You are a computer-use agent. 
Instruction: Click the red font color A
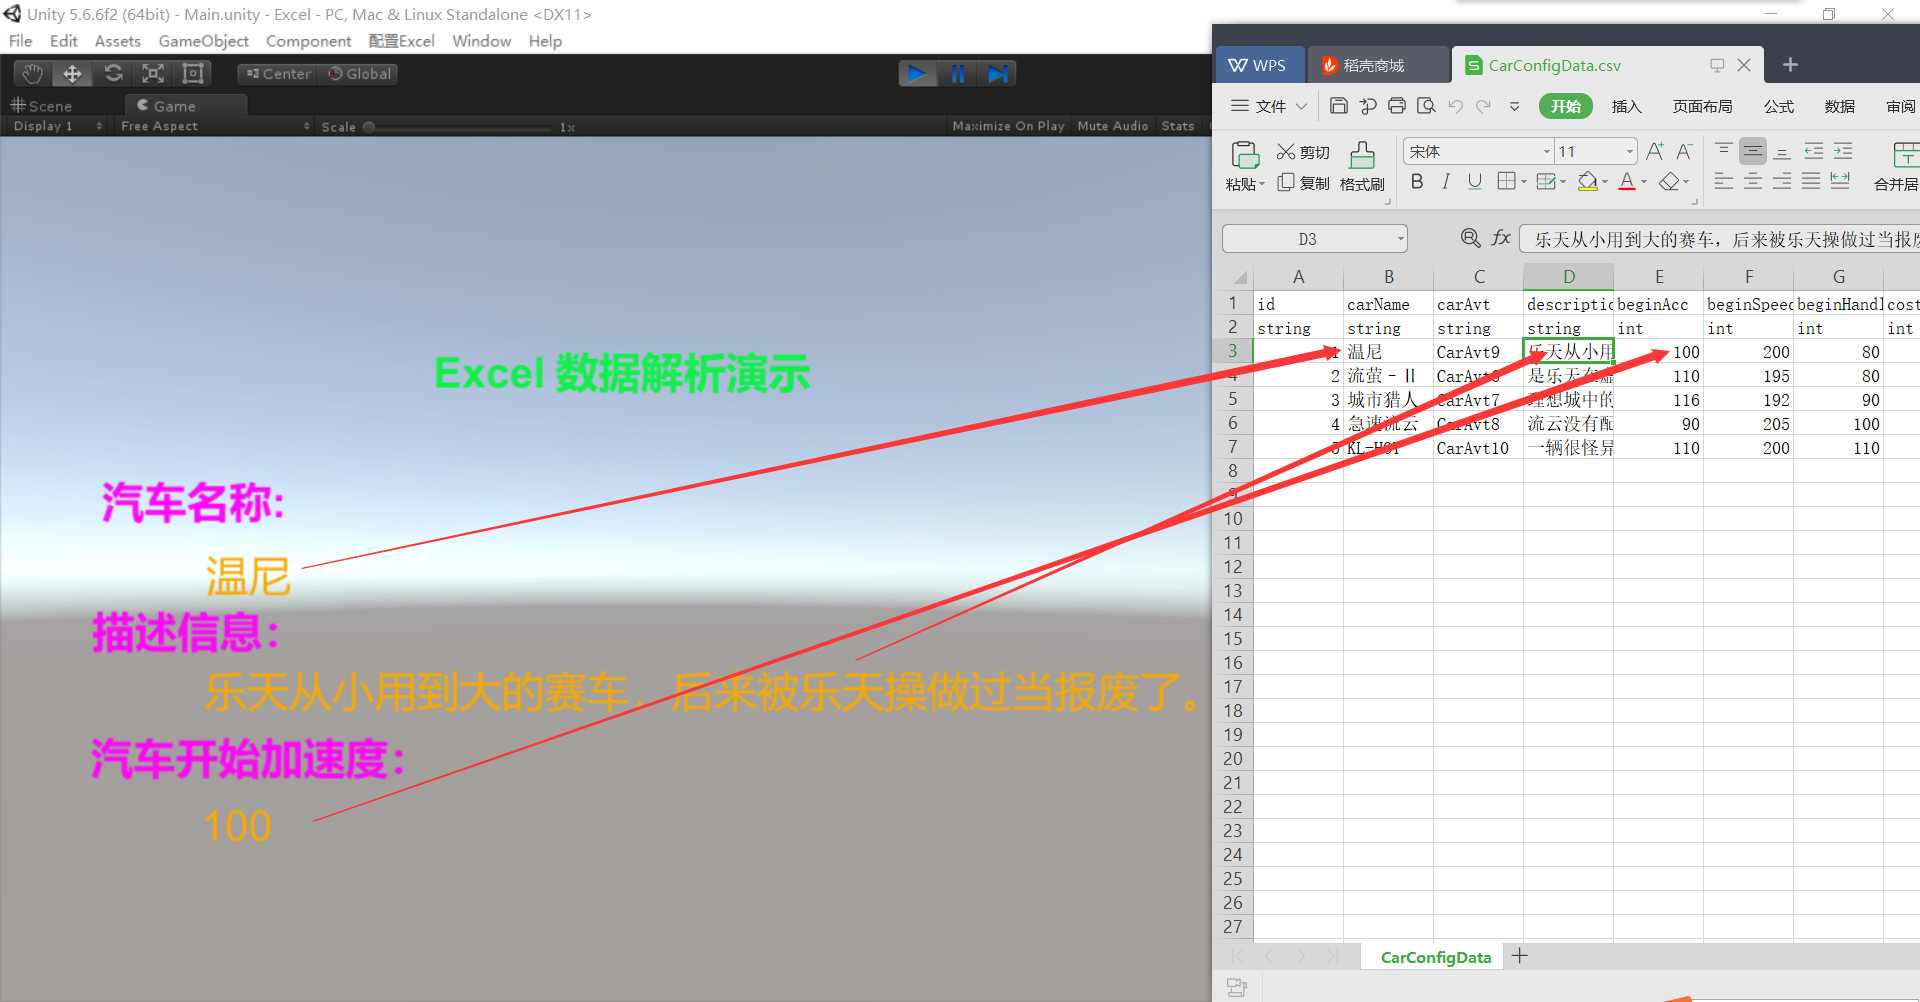(x=1627, y=182)
